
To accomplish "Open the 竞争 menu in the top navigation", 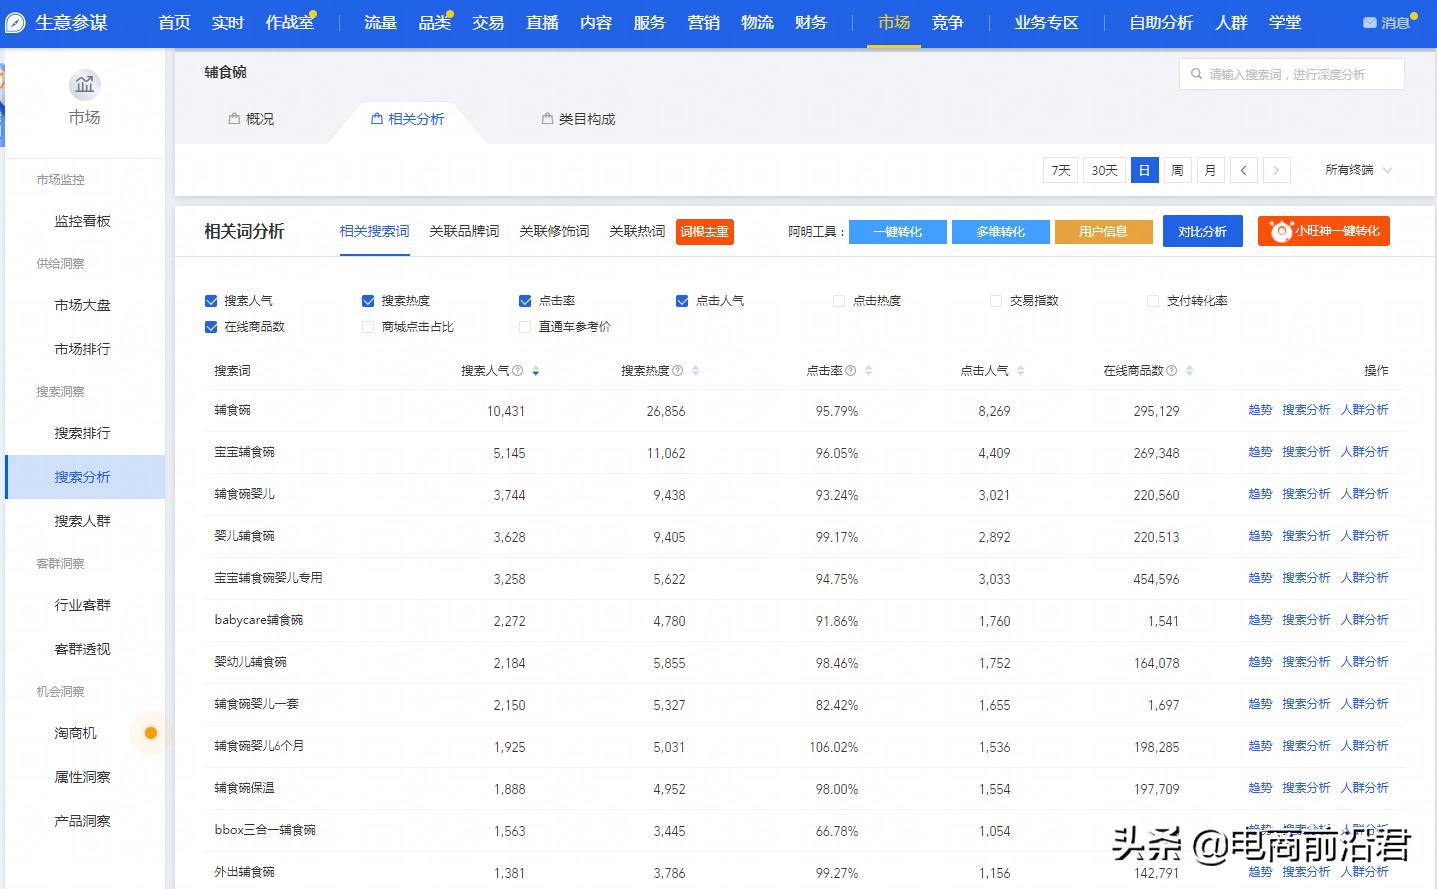I will [947, 22].
